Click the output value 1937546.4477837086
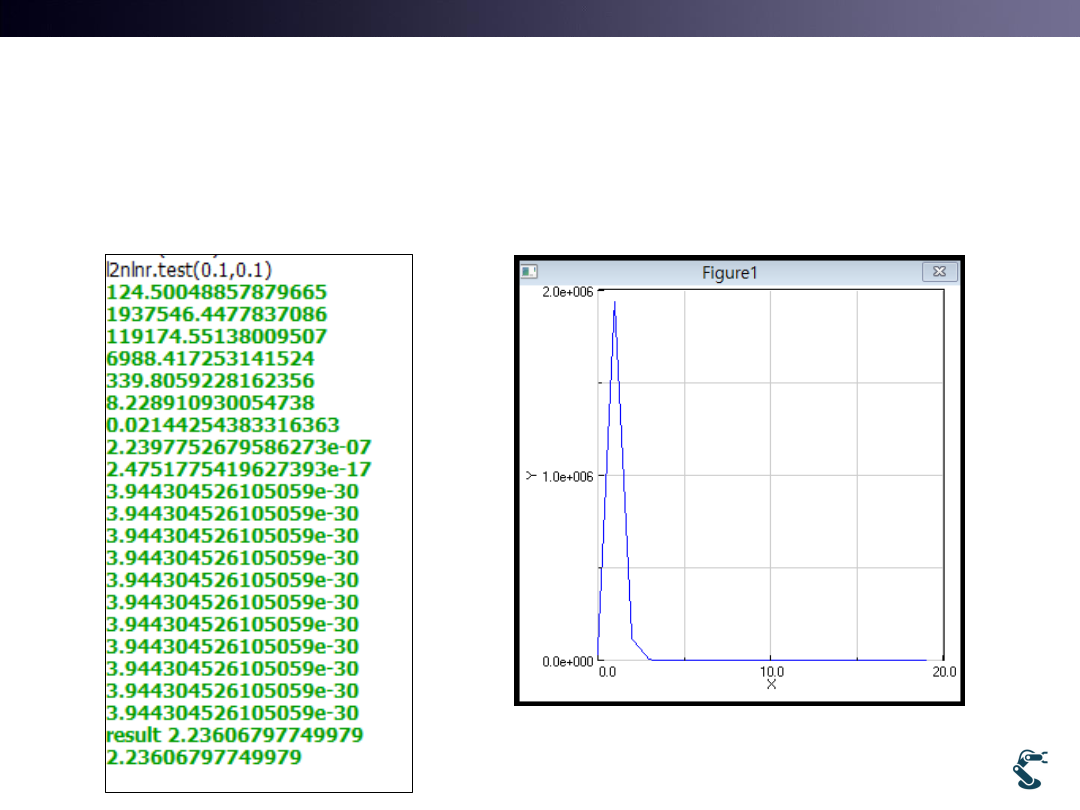The height and width of the screenshot is (810, 1080). click(x=216, y=313)
